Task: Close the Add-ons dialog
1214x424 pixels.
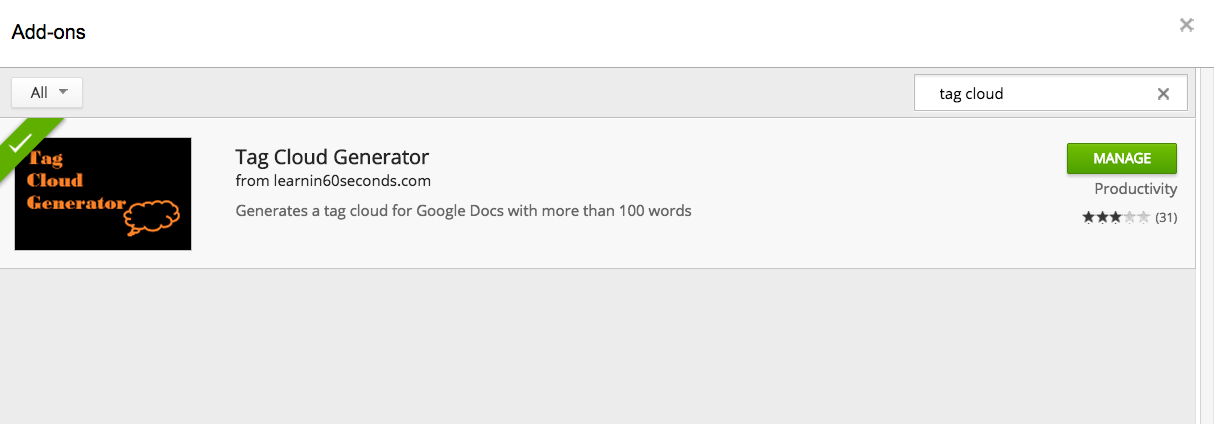Action: coord(1186,25)
